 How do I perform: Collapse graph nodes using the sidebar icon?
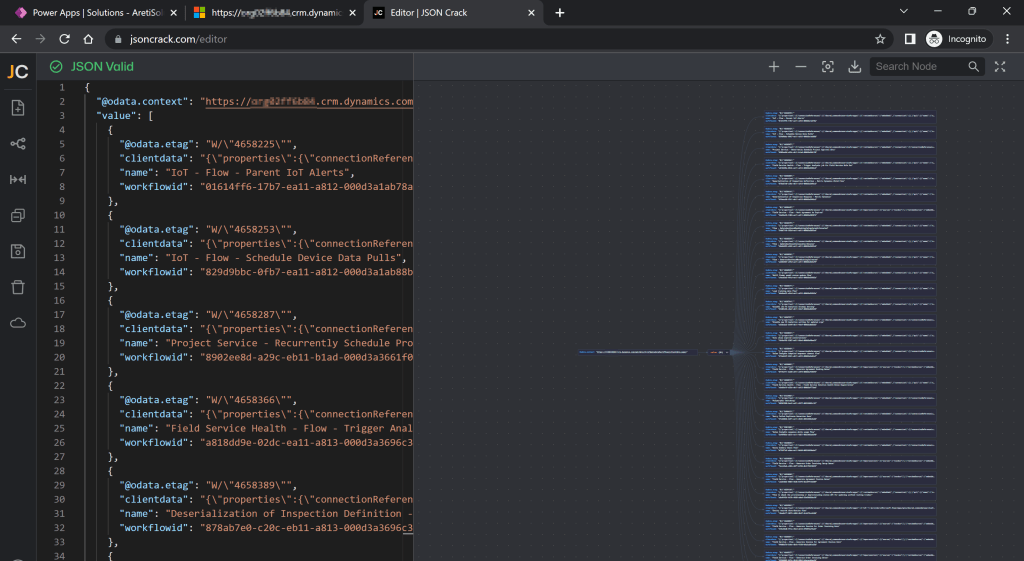click(18, 216)
